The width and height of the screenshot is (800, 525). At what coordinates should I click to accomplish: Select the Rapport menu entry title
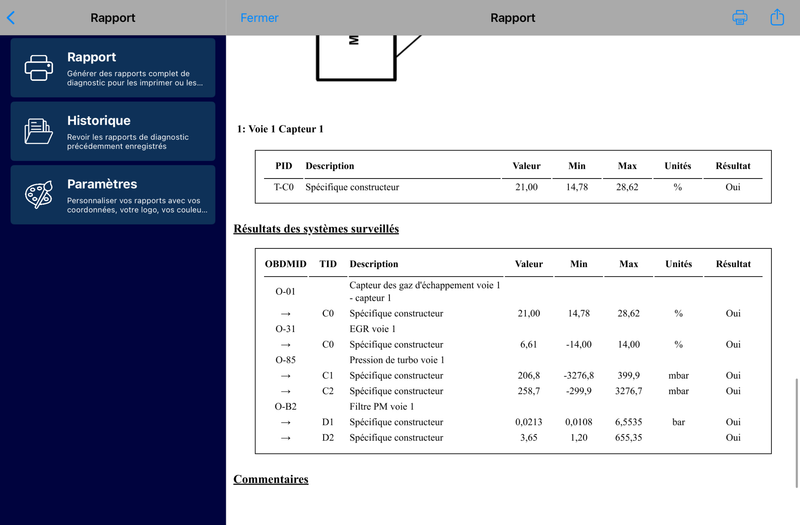click(92, 58)
